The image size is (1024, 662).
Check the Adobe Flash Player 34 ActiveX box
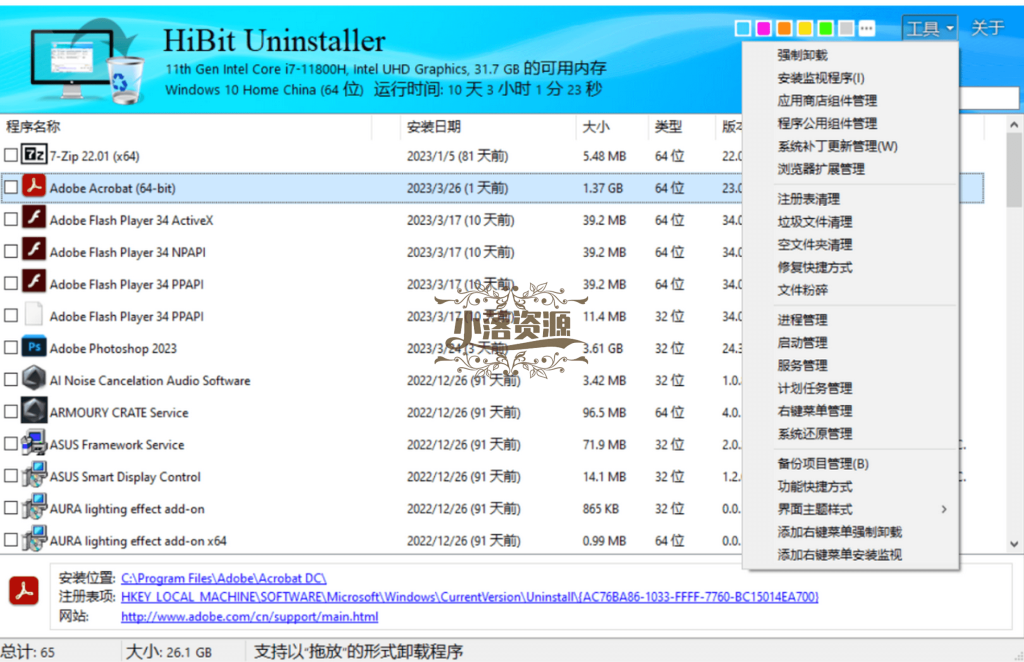pyautogui.click(x=10, y=219)
